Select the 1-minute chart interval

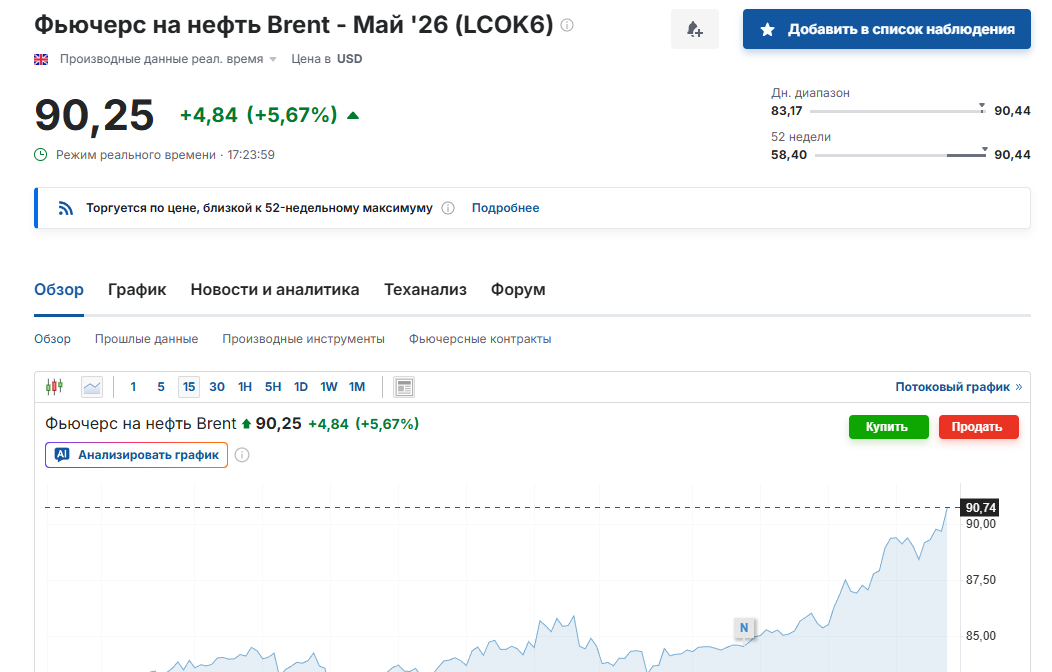(133, 387)
